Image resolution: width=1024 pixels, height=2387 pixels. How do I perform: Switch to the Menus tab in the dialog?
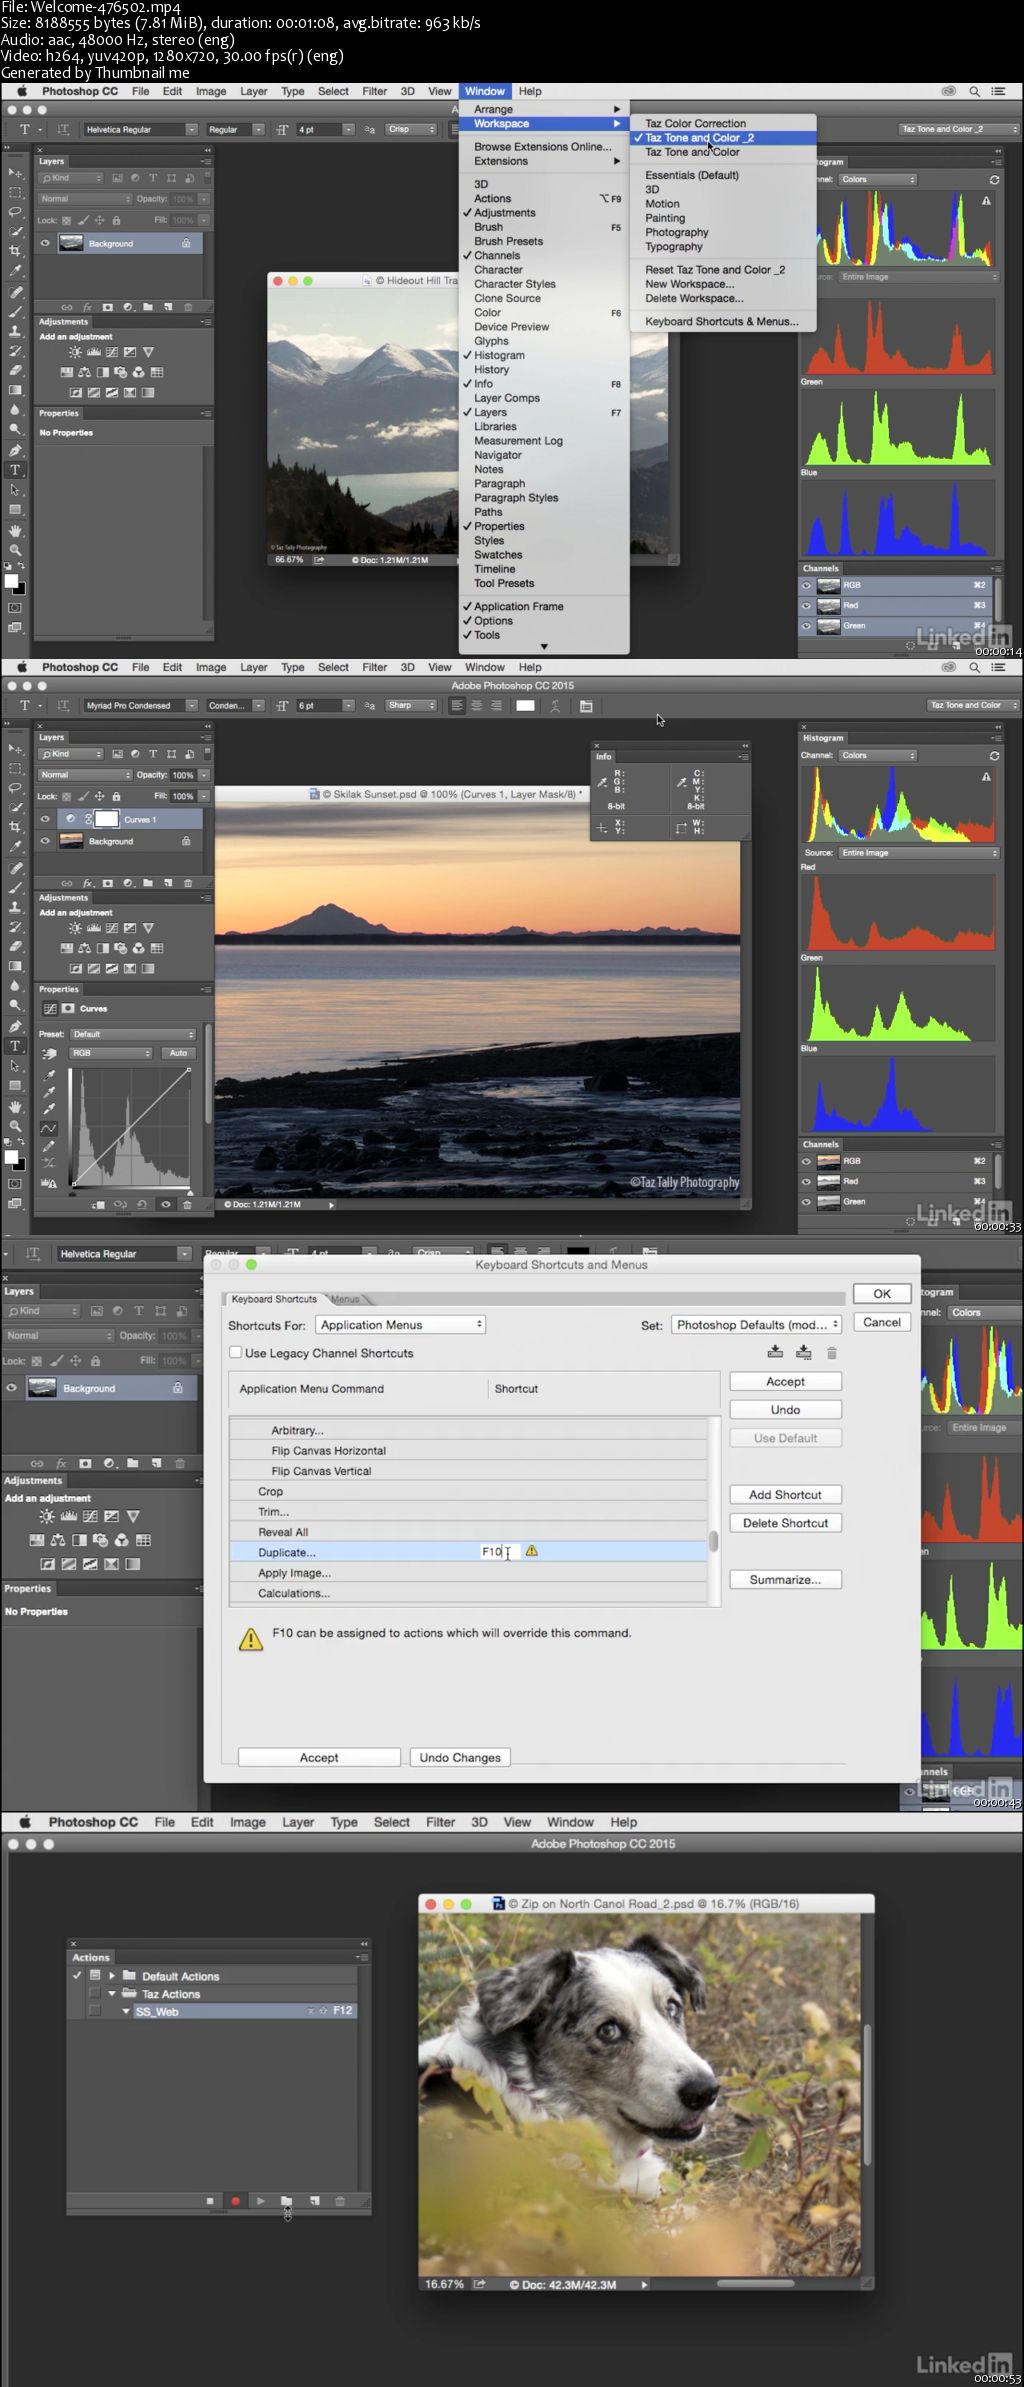coord(345,1299)
